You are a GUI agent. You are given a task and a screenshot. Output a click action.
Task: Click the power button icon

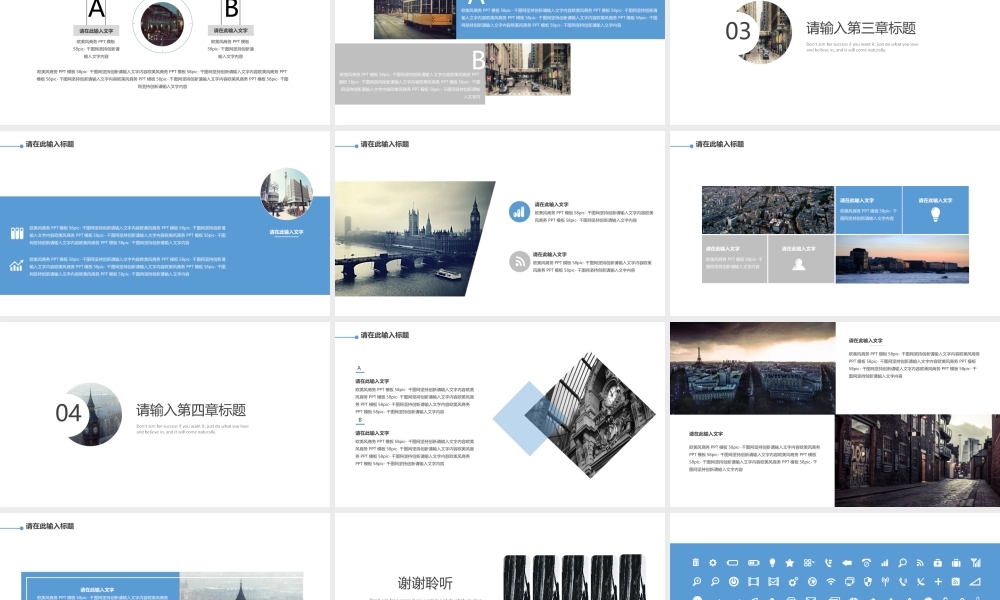pyautogui.click(x=733, y=582)
